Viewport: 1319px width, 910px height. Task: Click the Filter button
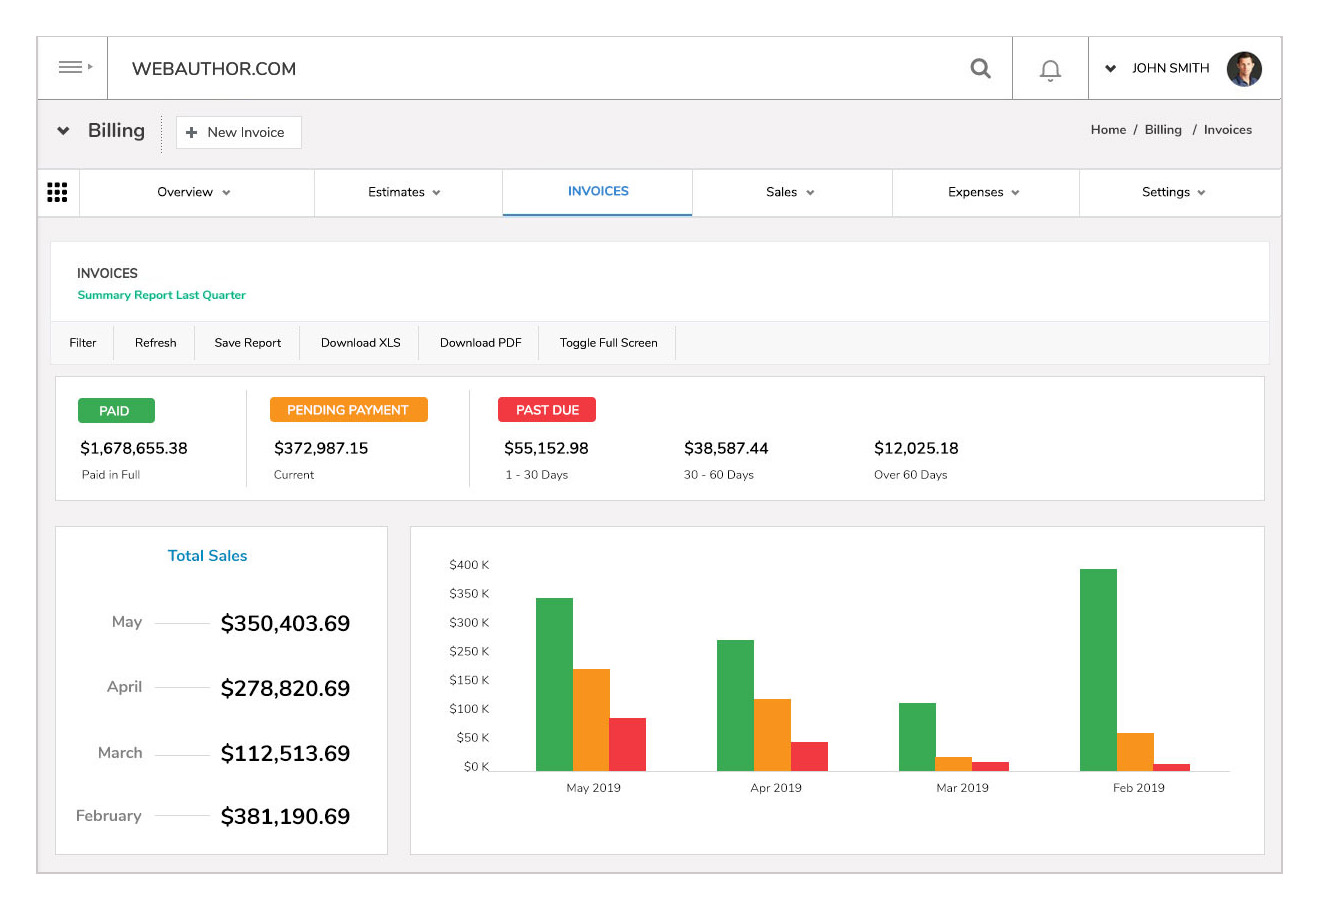[x=83, y=342]
